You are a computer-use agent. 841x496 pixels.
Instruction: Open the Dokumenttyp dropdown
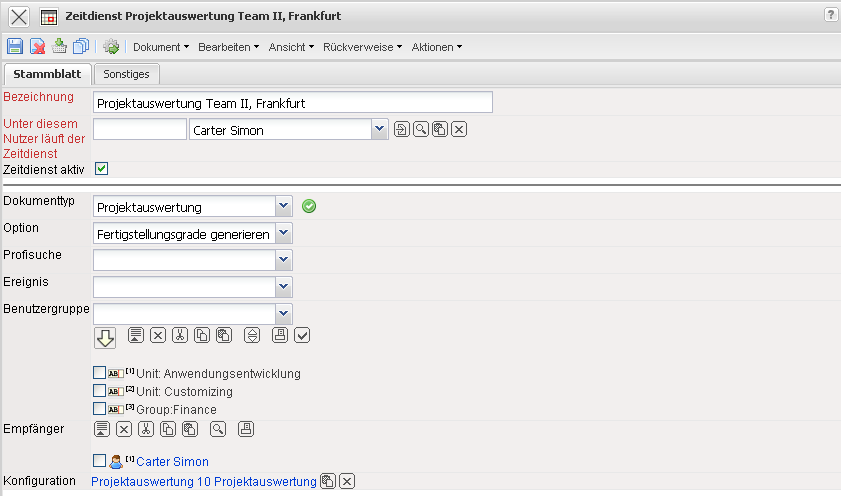click(x=284, y=206)
